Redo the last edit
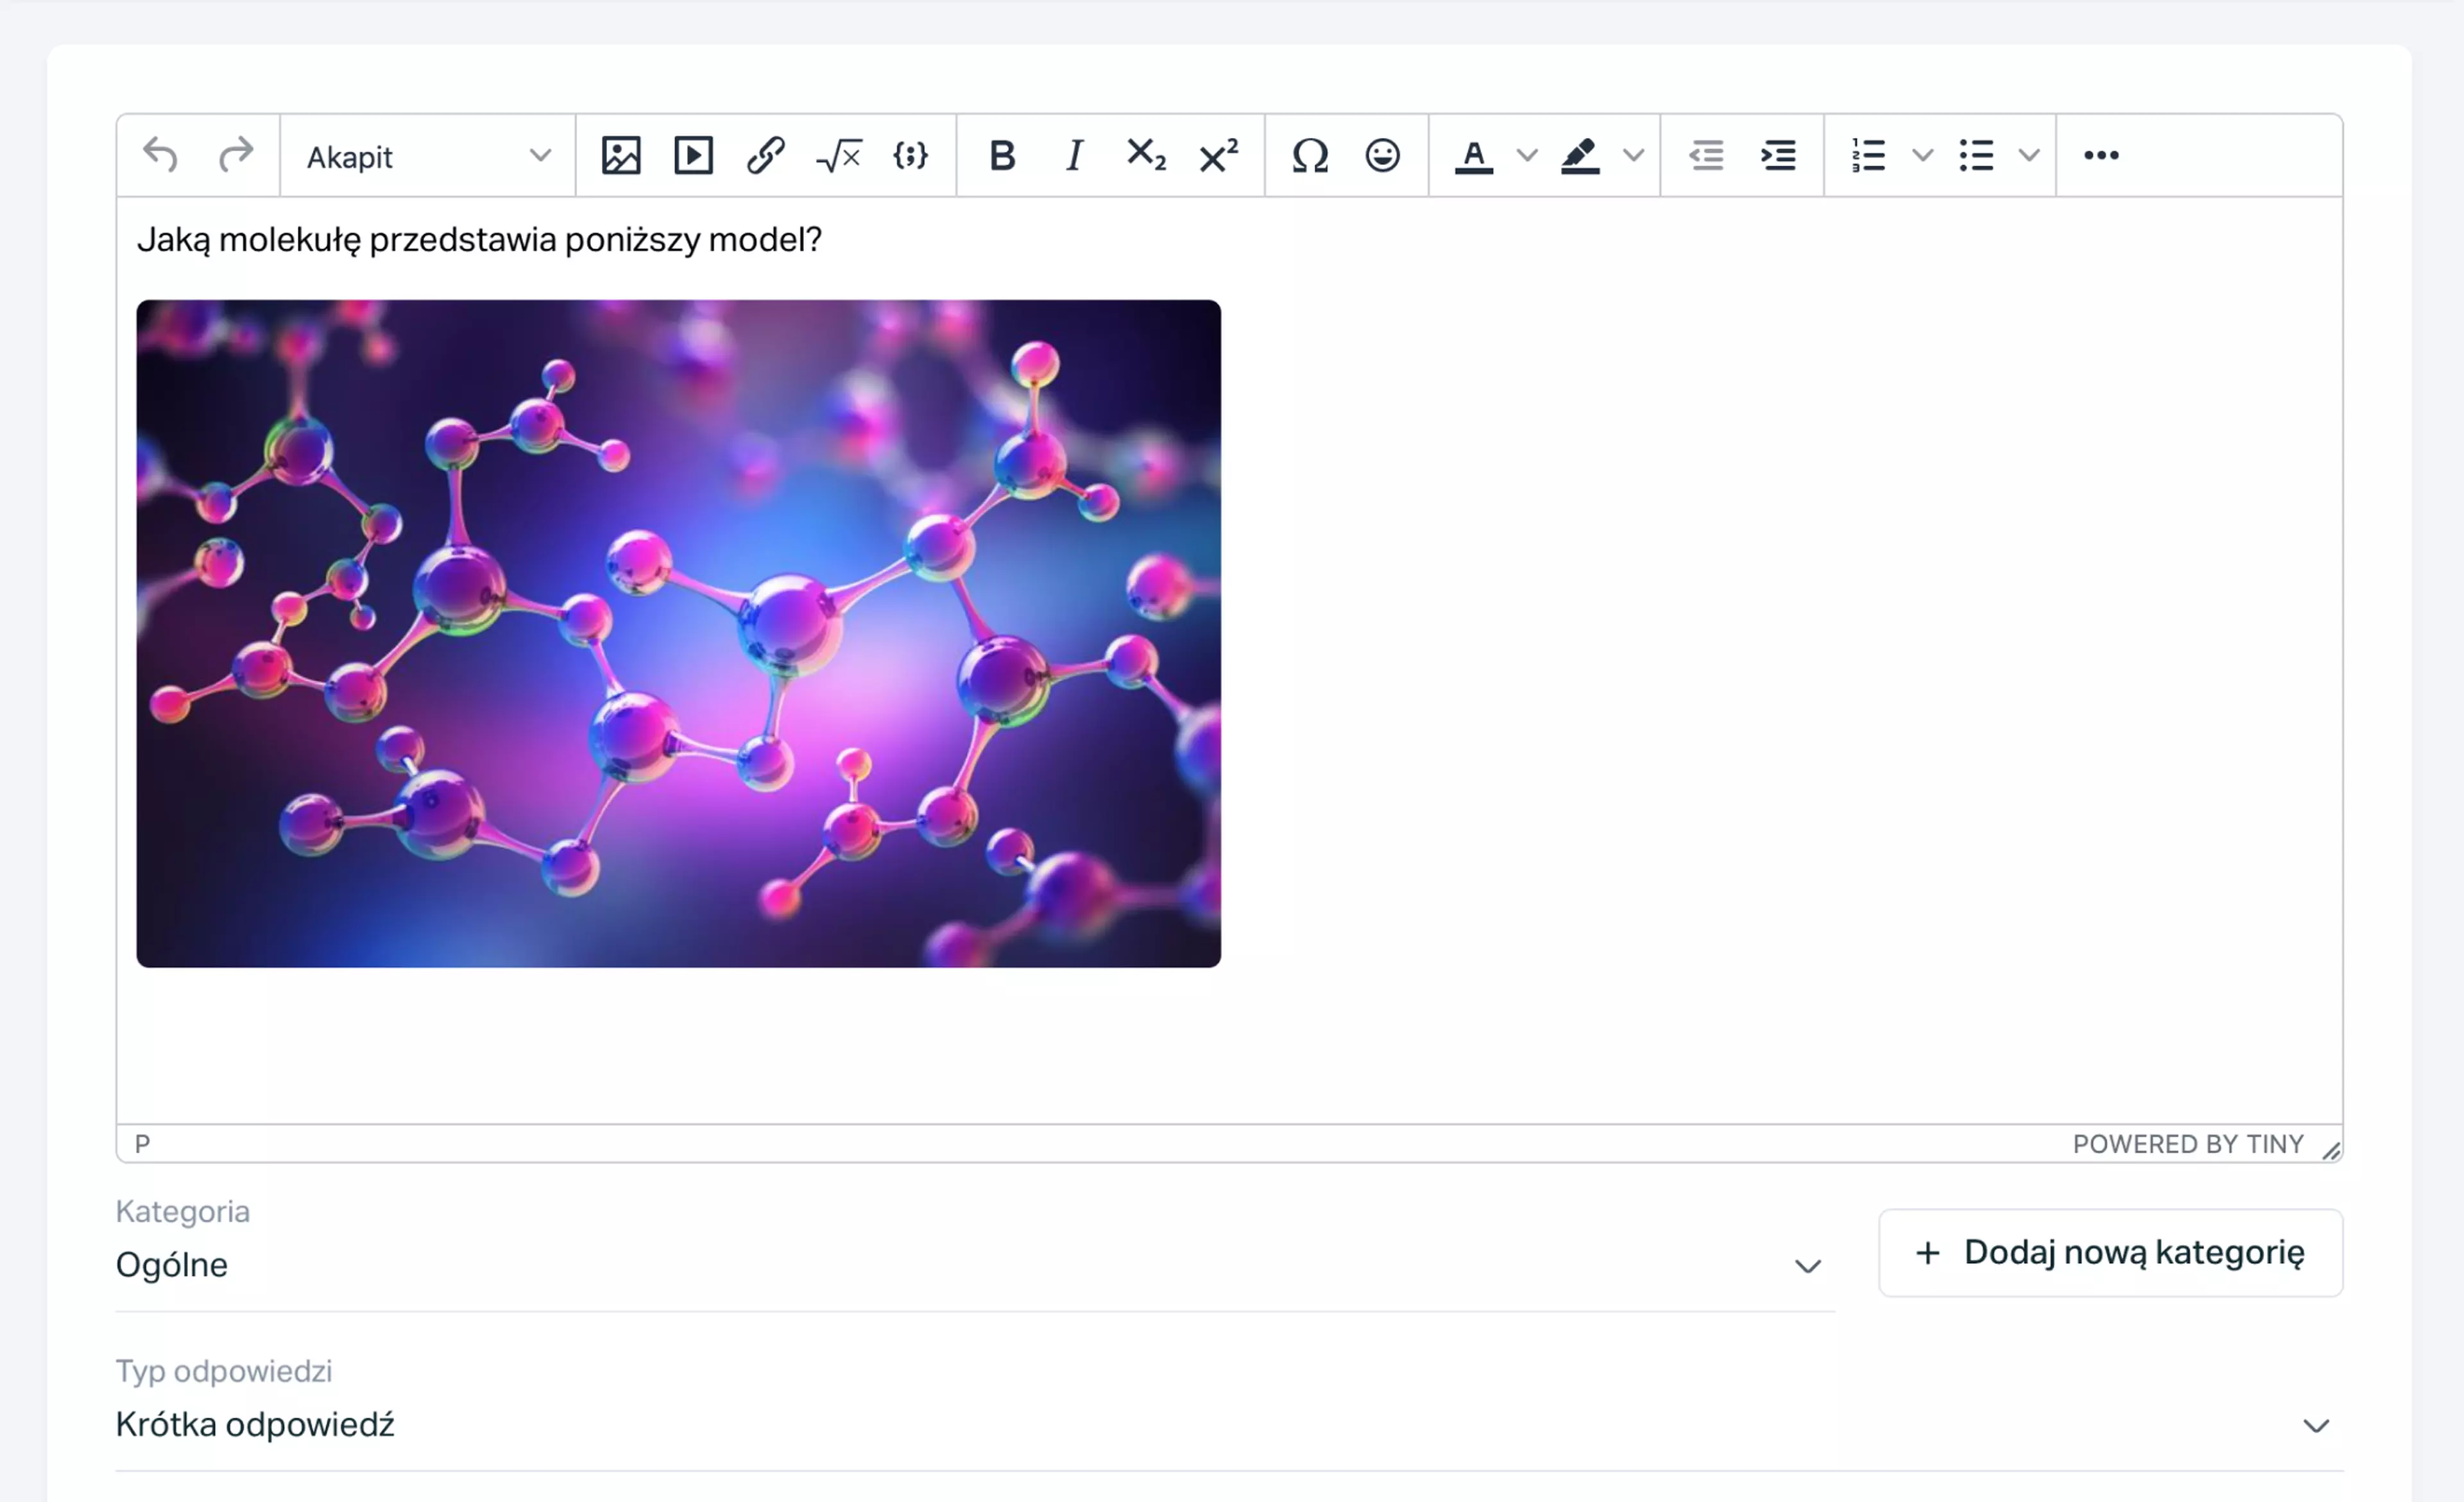This screenshot has width=2464, height=1502. coord(235,156)
